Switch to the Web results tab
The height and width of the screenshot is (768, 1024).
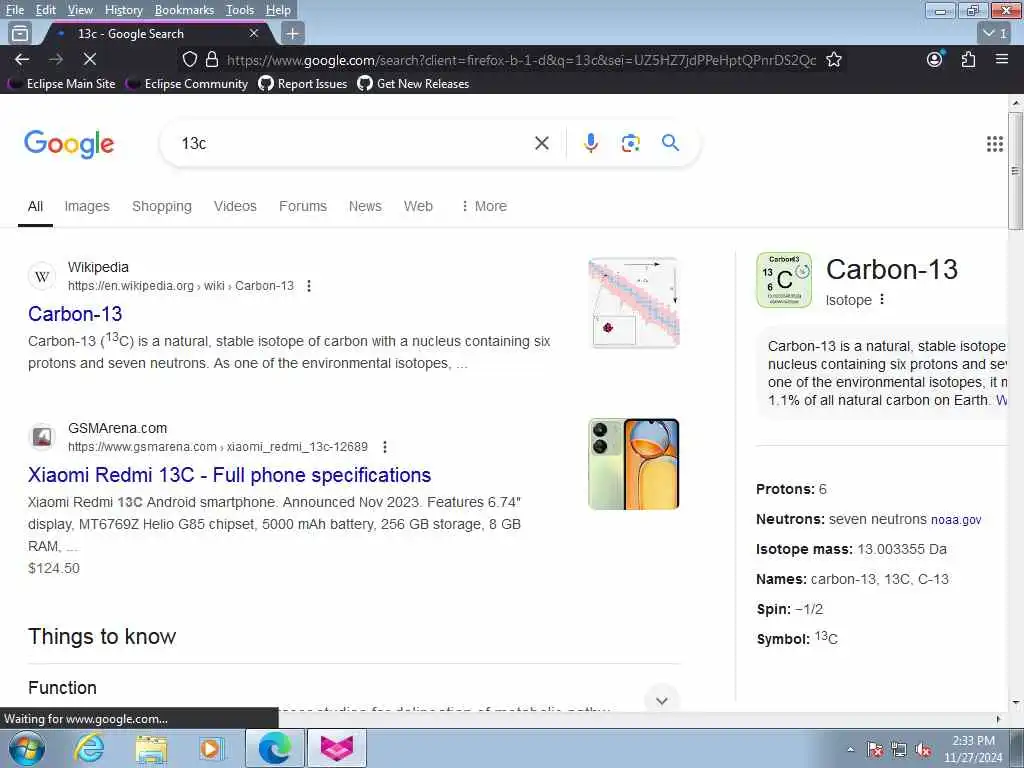pos(418,206)
